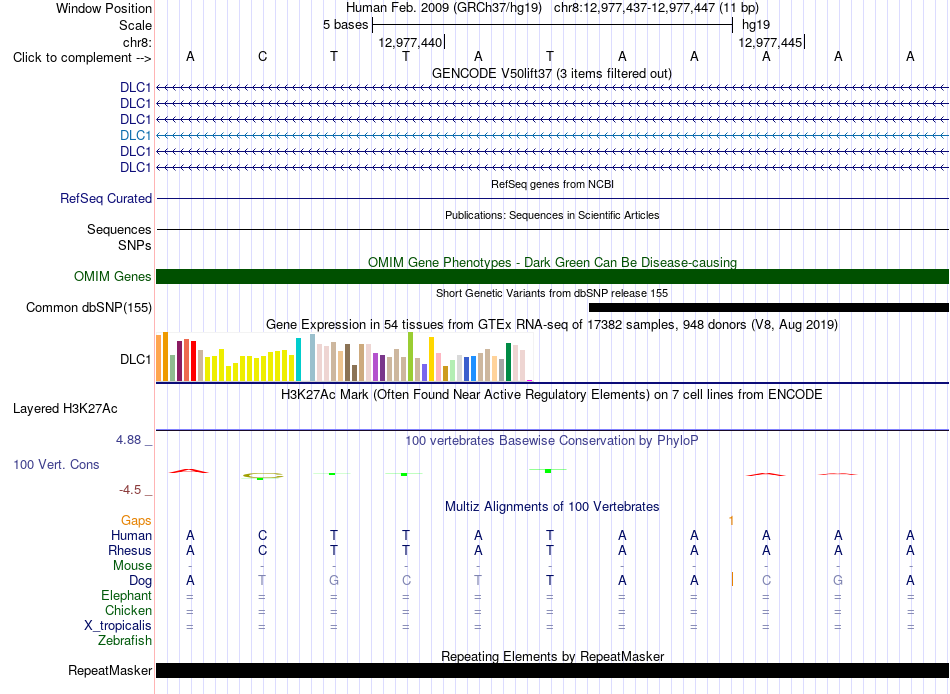Click the 'Sequences' track label
The width and height of the screenshot is (950, 694).
(119, 229)
